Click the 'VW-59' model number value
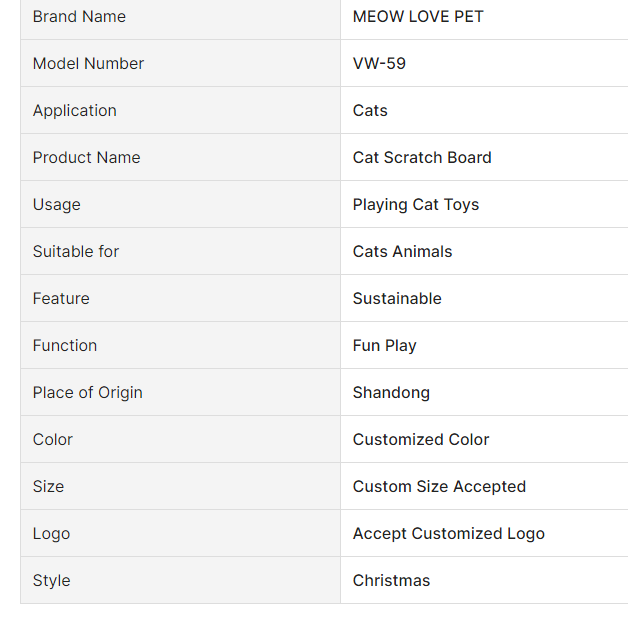 379,63
